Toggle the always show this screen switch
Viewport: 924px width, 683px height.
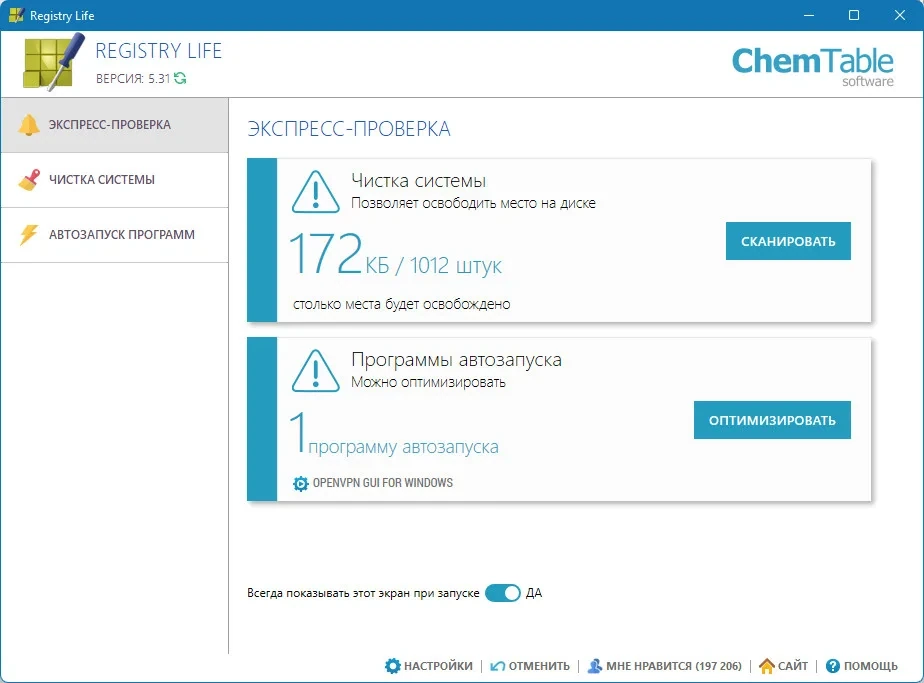(x=503, y=593)
